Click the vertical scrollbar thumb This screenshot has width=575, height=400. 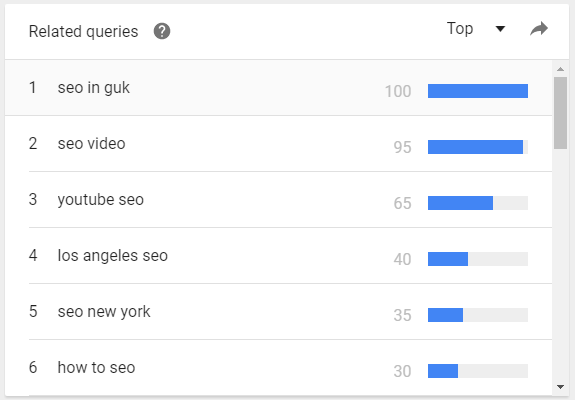pos(560,113)
